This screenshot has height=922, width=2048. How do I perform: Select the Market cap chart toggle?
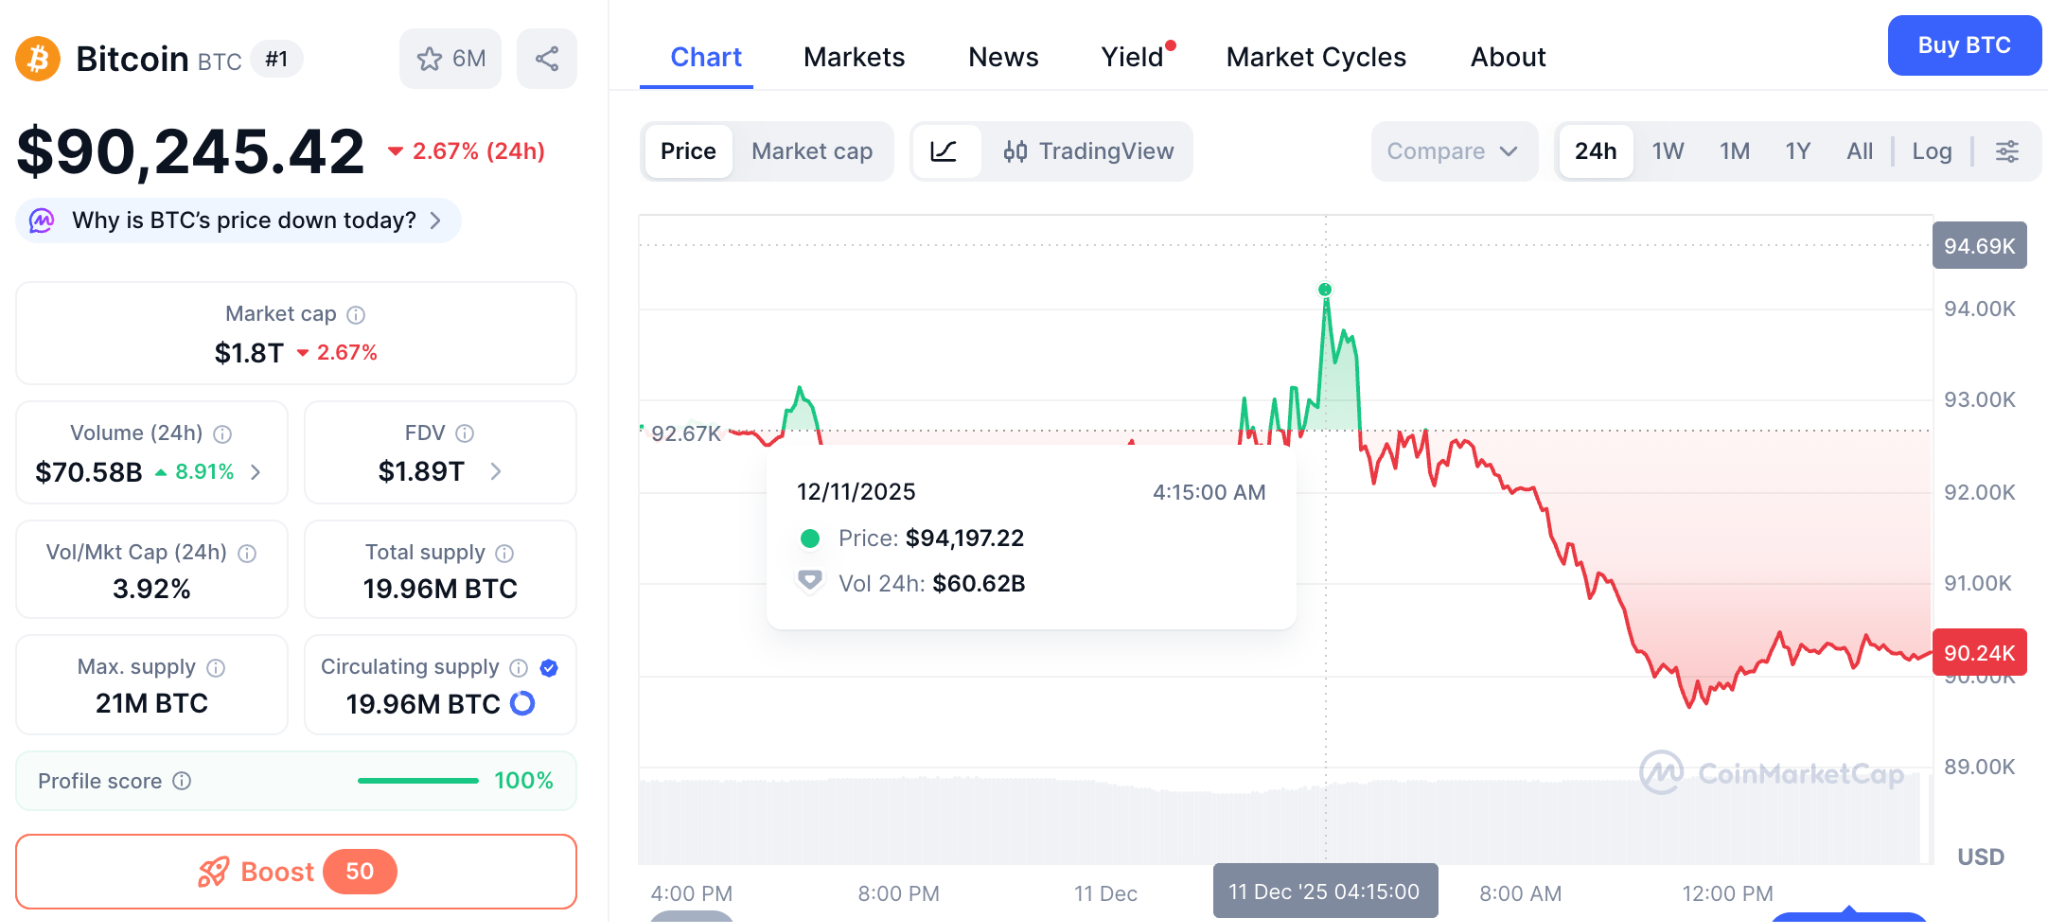[812, 151]
